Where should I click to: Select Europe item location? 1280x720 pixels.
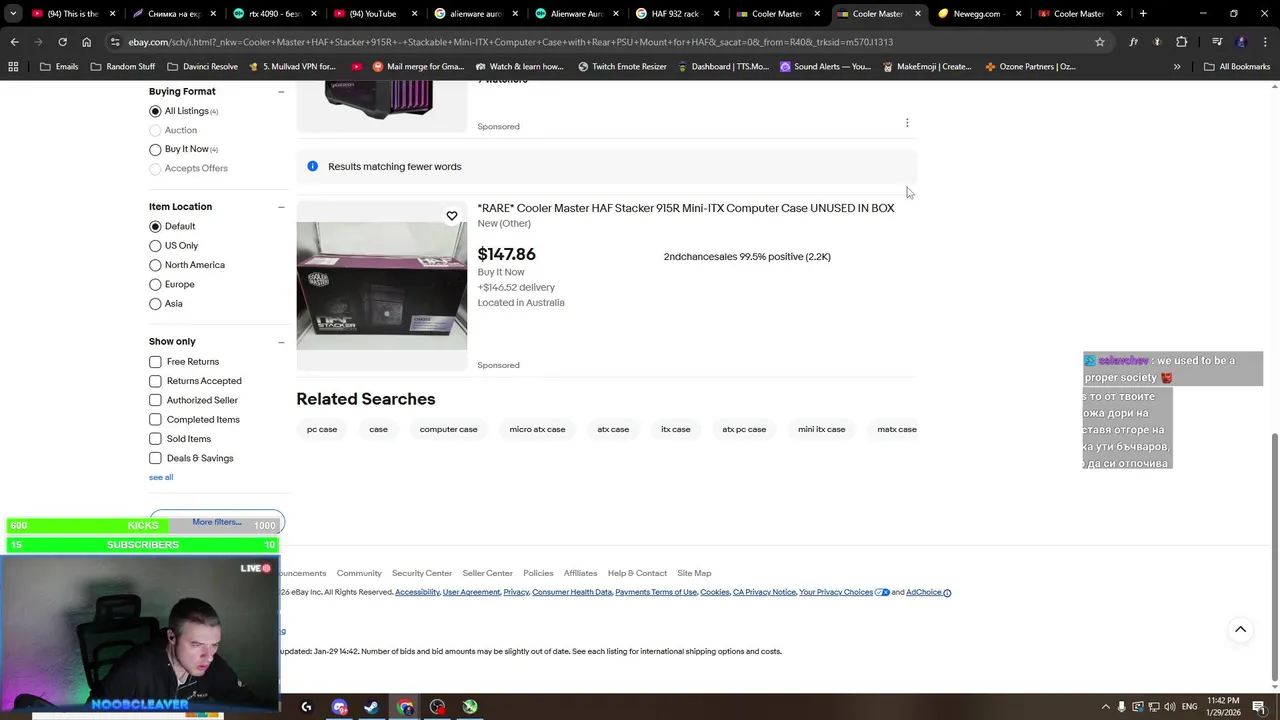155,284
